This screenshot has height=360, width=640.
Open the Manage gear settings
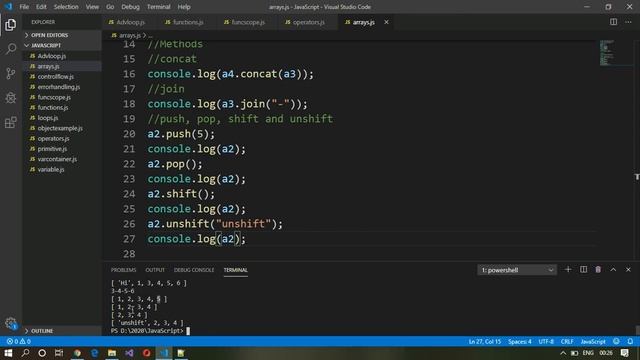[11, 324]
